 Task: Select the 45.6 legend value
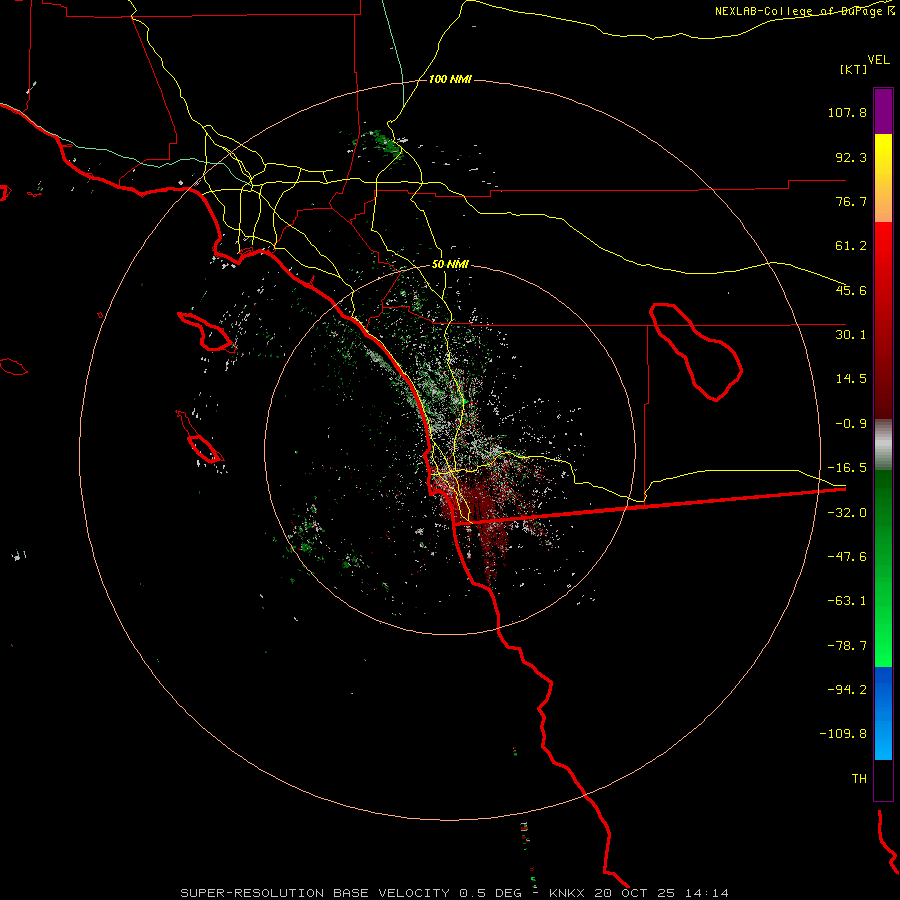pyautogui.click(x=851, y=290)
